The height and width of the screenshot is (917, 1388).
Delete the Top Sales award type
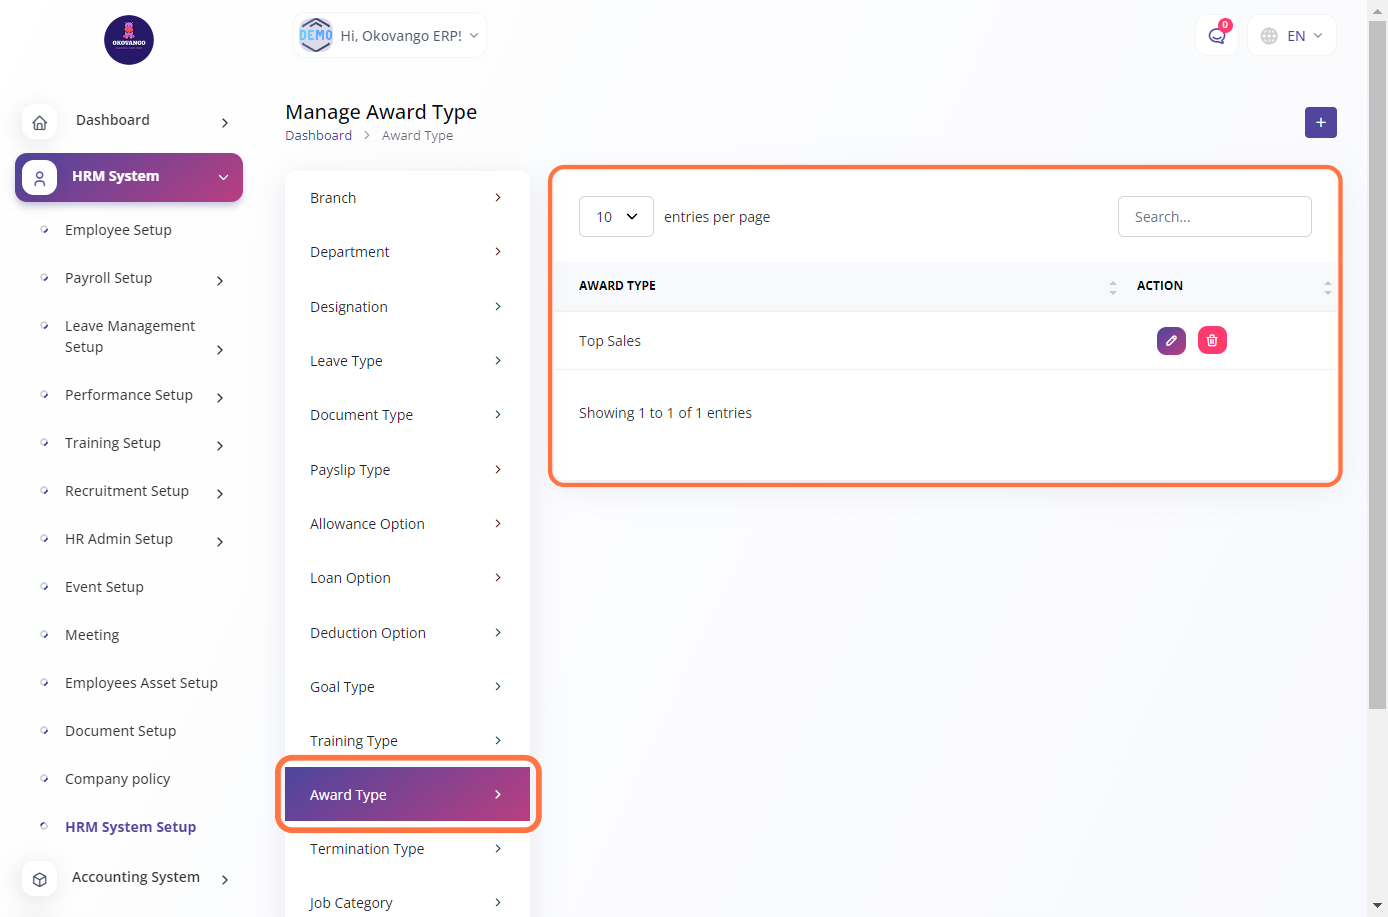pos(1212,341)
